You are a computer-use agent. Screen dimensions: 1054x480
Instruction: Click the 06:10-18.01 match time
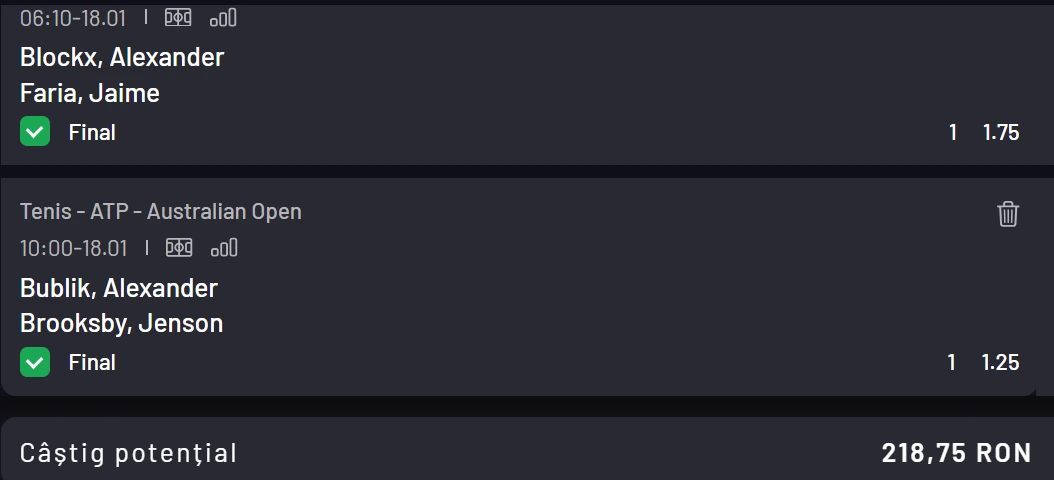click(73, 18)
